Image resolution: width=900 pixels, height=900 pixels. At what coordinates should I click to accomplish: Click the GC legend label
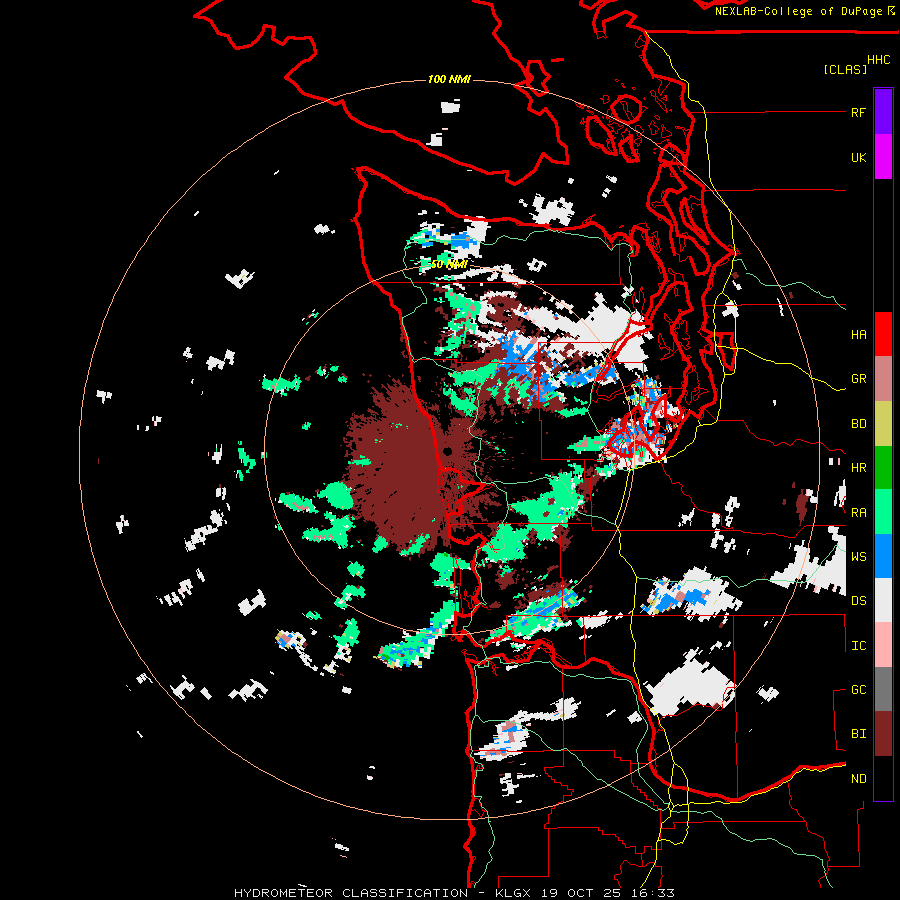coord(858,690)
